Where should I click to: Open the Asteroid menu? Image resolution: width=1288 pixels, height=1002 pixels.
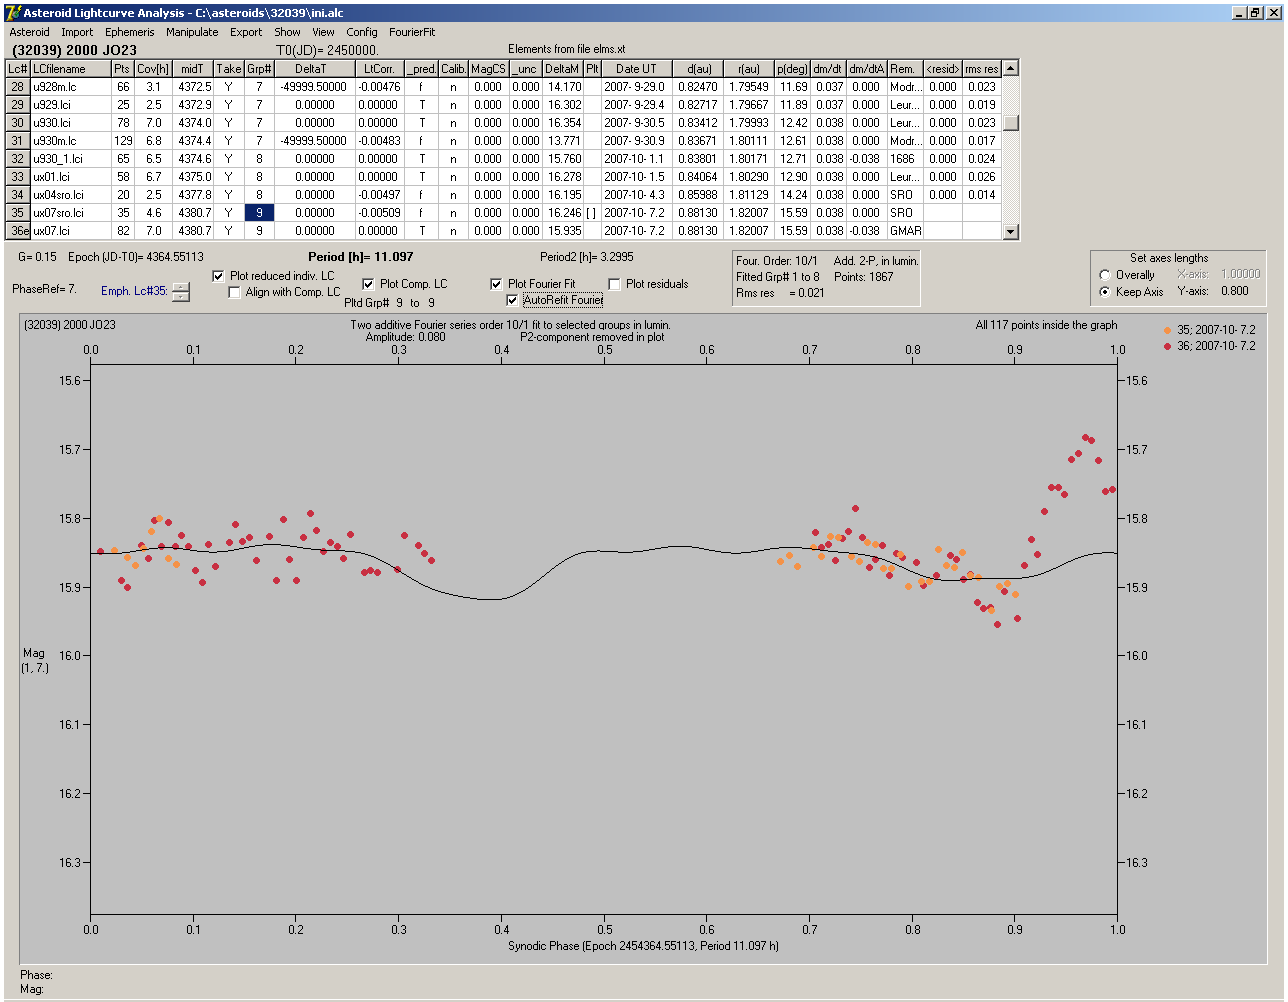[30, 32]
